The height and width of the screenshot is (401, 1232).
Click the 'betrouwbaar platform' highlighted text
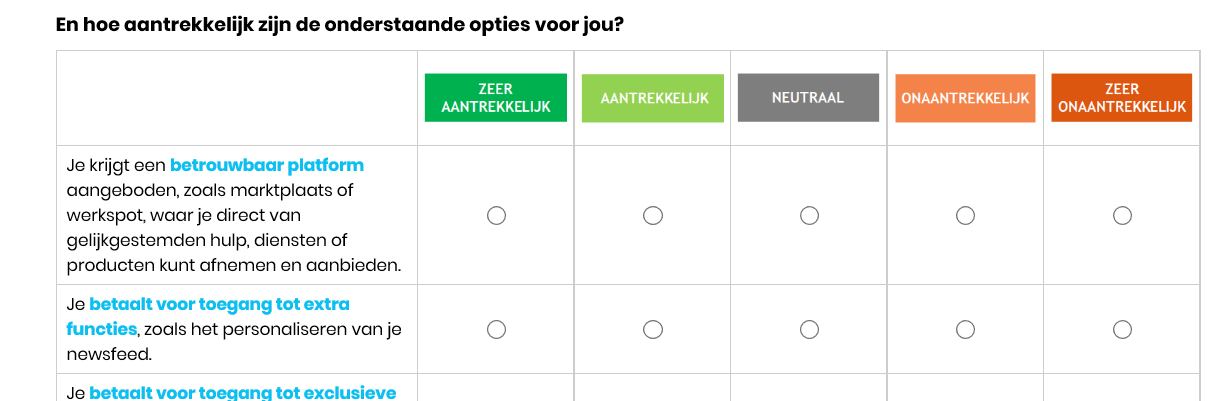click(x=267, y=165)
